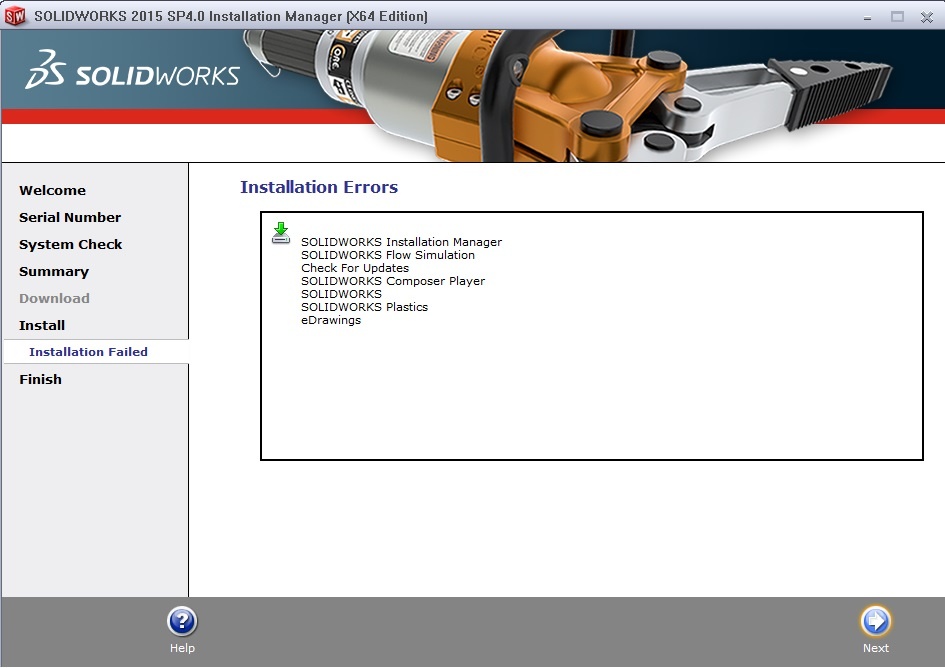Click 'SOLIDWORKS Flow Simulation' entry
Screen dimensions: 945x668
tap(388, 255)
